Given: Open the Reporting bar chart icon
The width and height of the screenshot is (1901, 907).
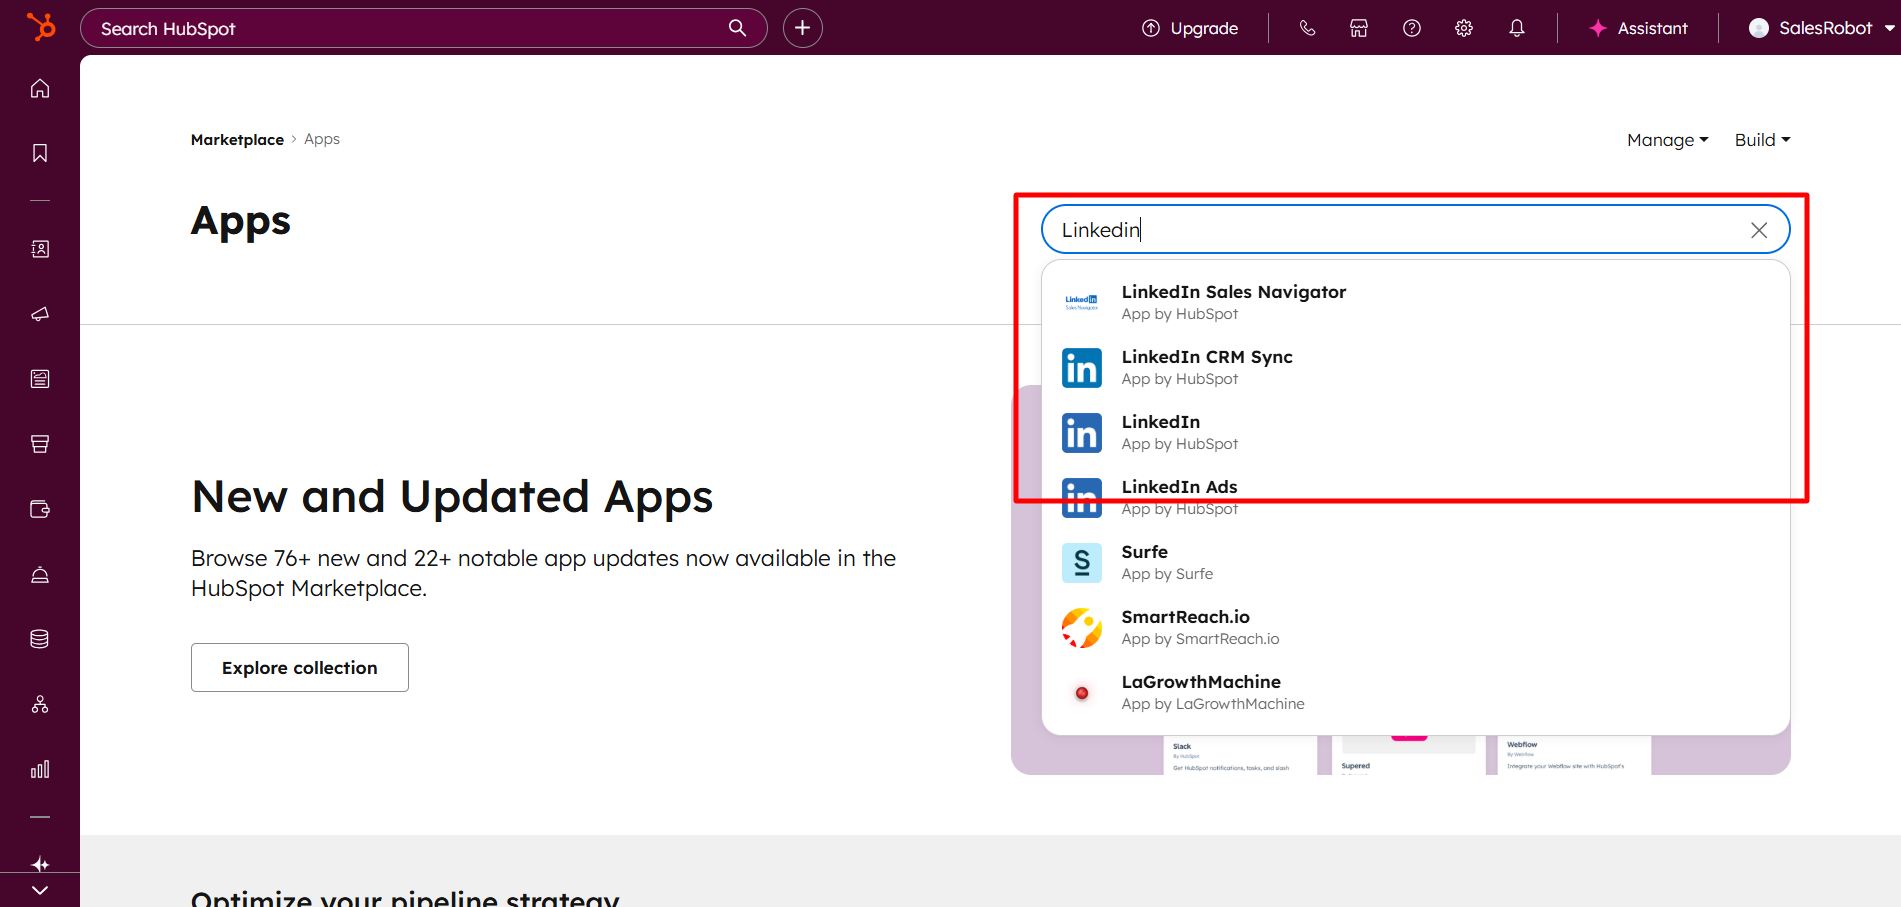Looking at the screenshot, I should [x=40, y=769].
